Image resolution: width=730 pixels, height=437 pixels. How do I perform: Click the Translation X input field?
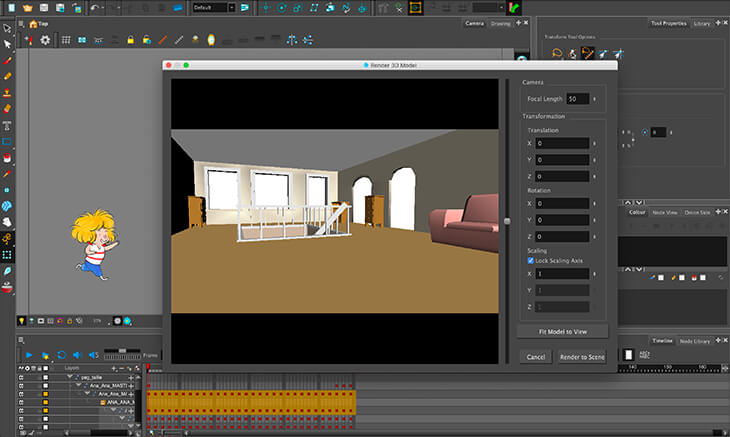click(x=562, y=143)
